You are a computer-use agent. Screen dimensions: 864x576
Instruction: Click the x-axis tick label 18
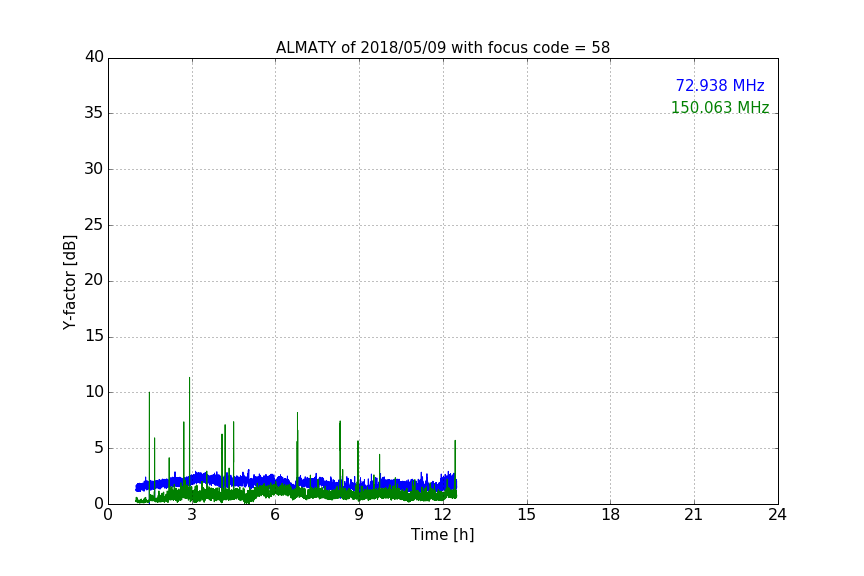(610, 515)
